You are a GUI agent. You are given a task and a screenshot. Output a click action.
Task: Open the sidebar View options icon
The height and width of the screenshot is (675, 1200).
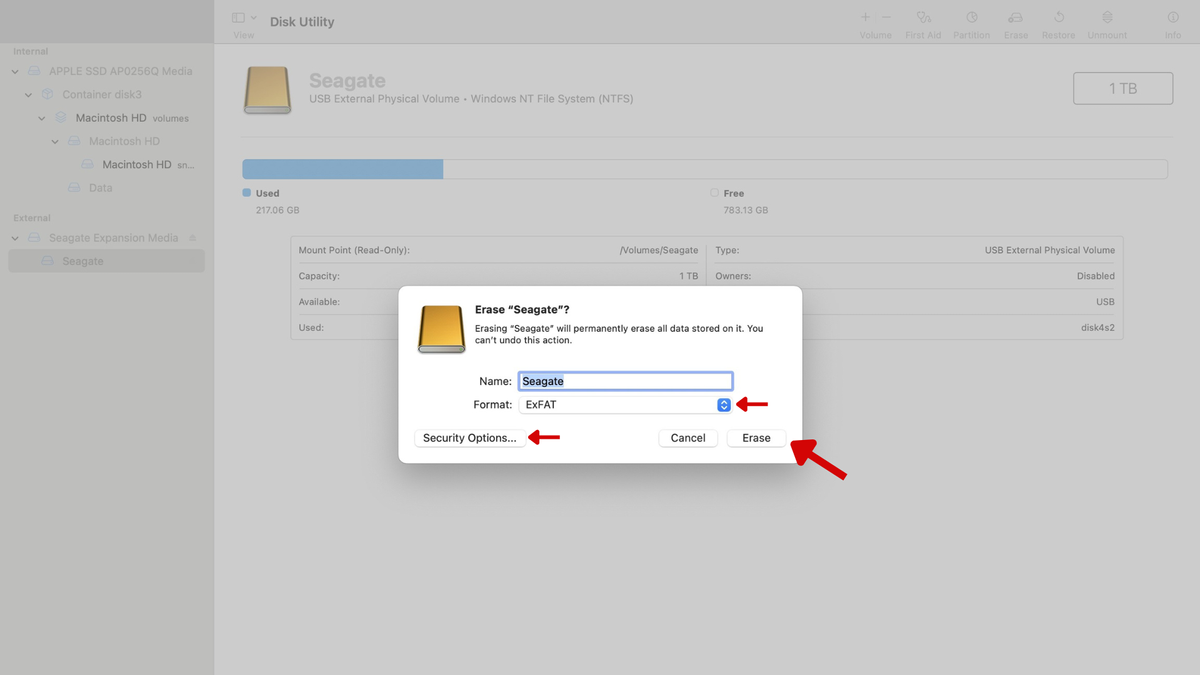[237, 16]
